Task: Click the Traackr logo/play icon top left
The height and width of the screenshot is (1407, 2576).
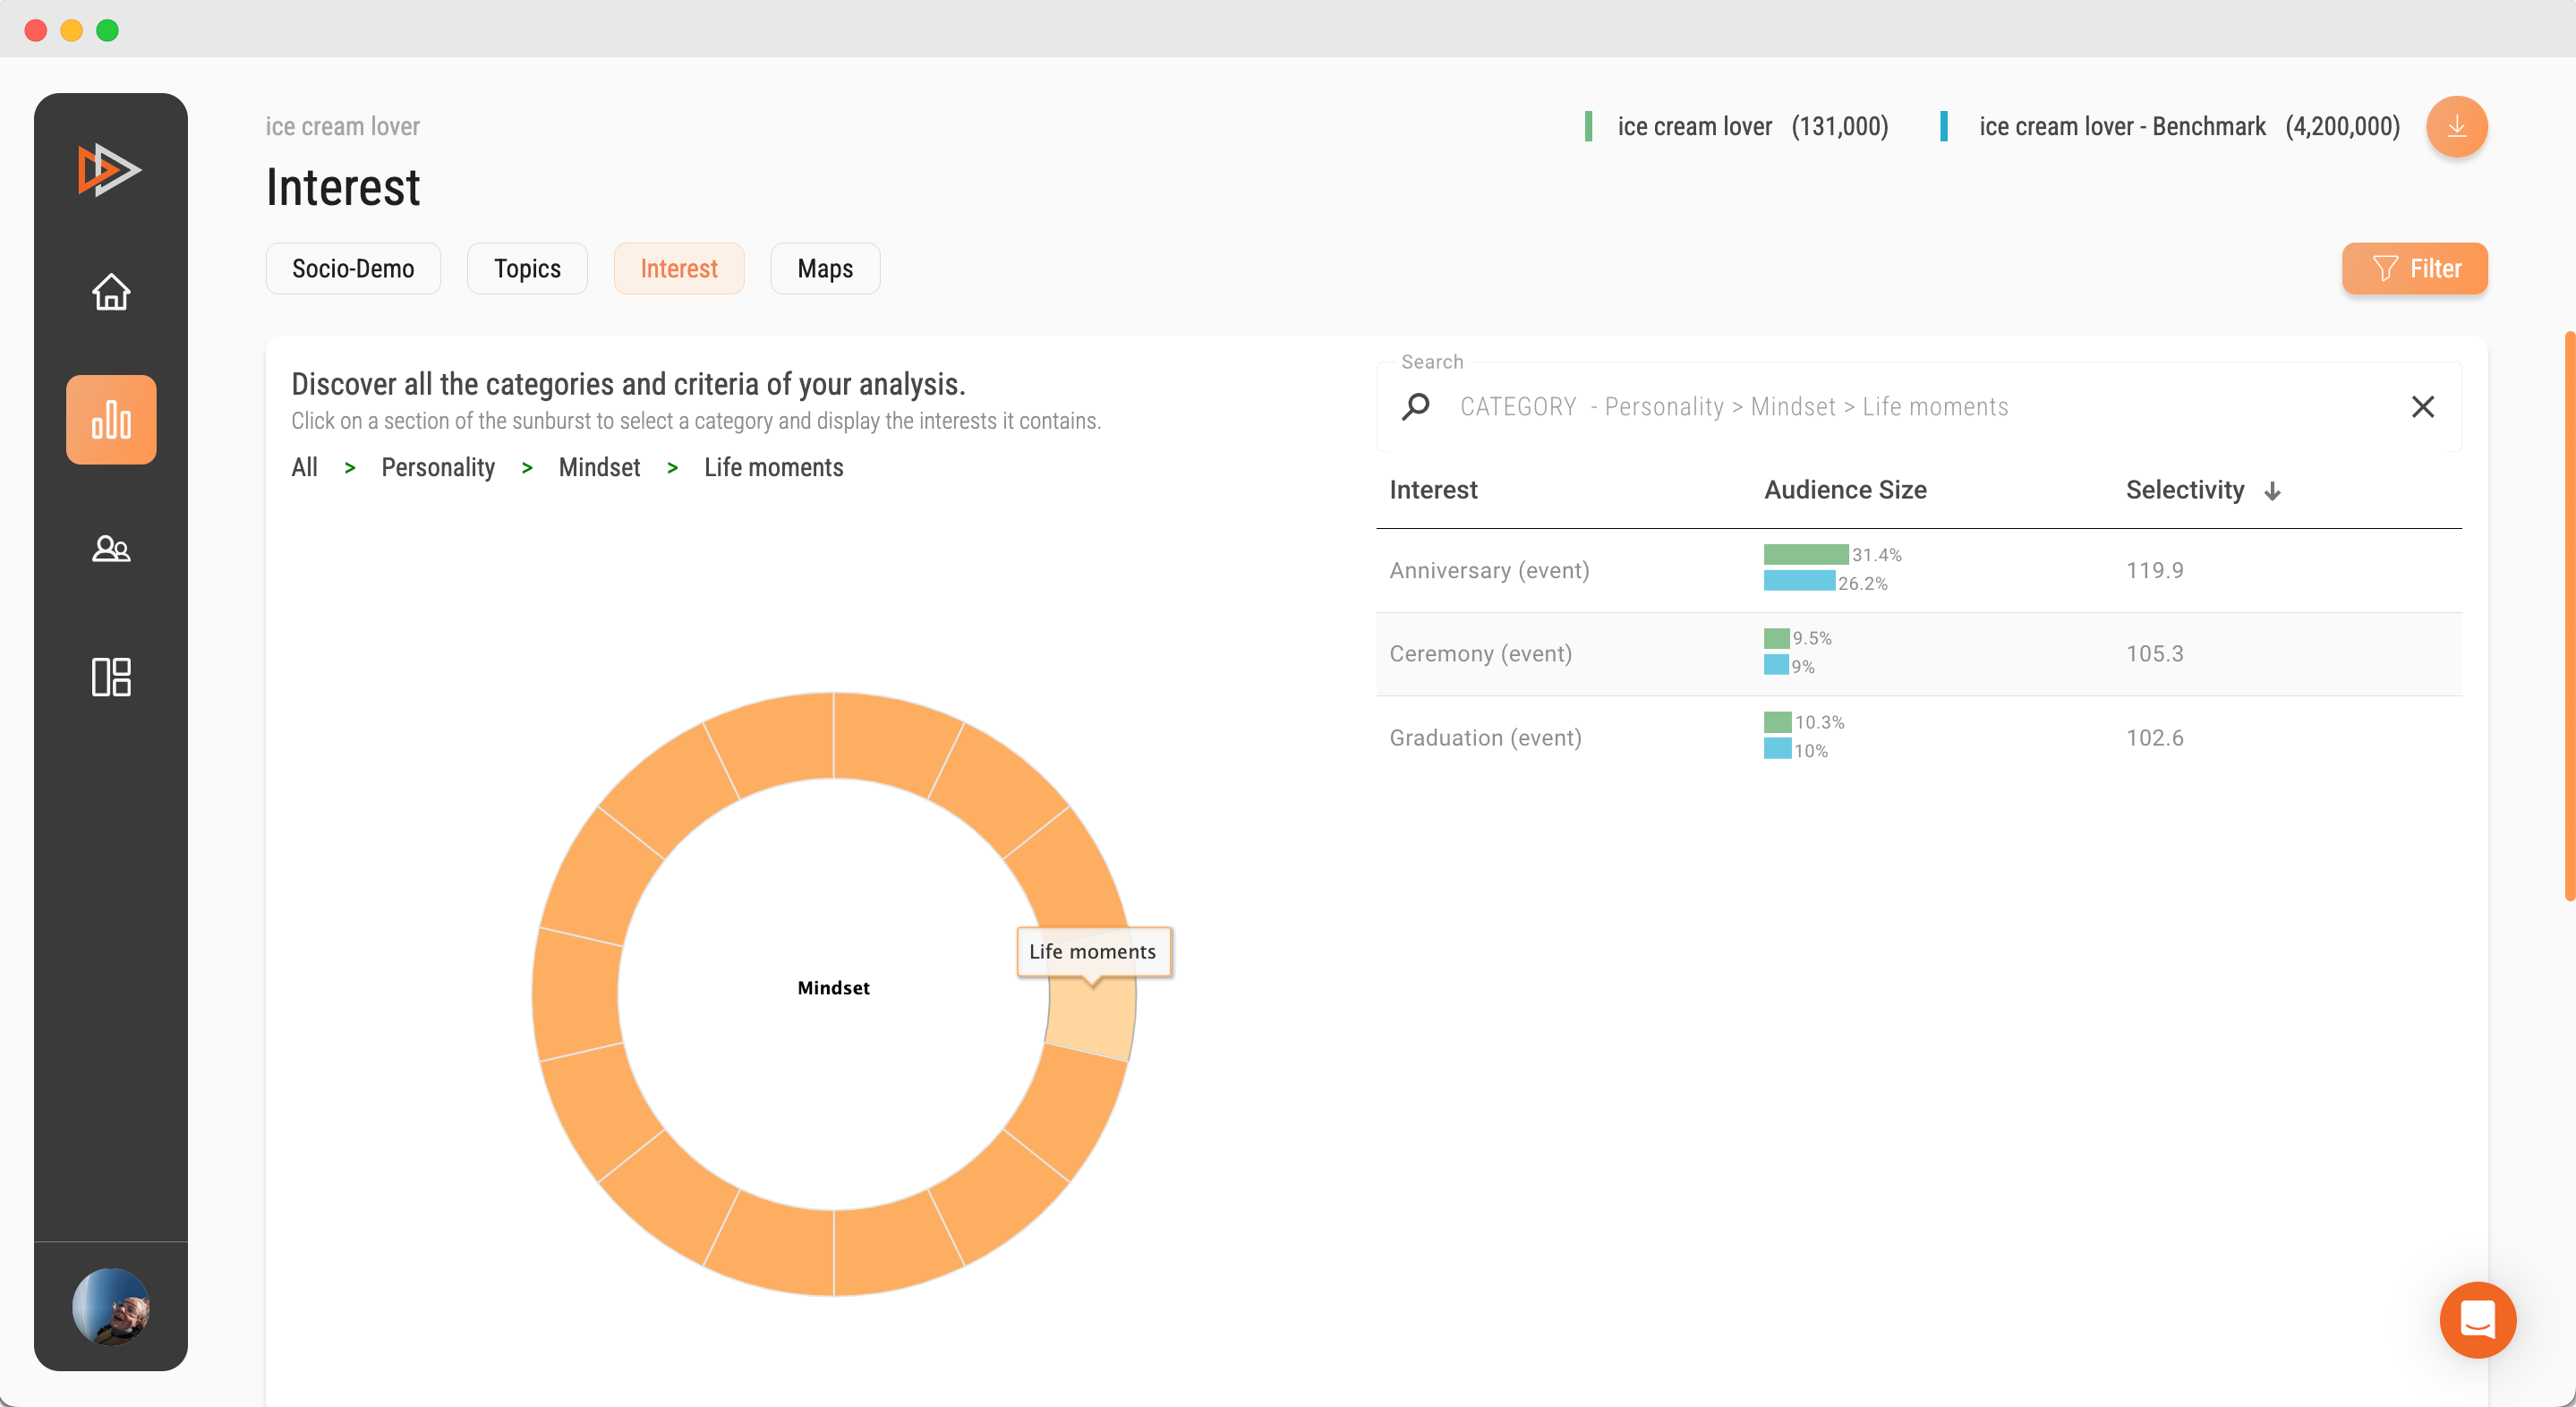Action: tap(111, 168)
